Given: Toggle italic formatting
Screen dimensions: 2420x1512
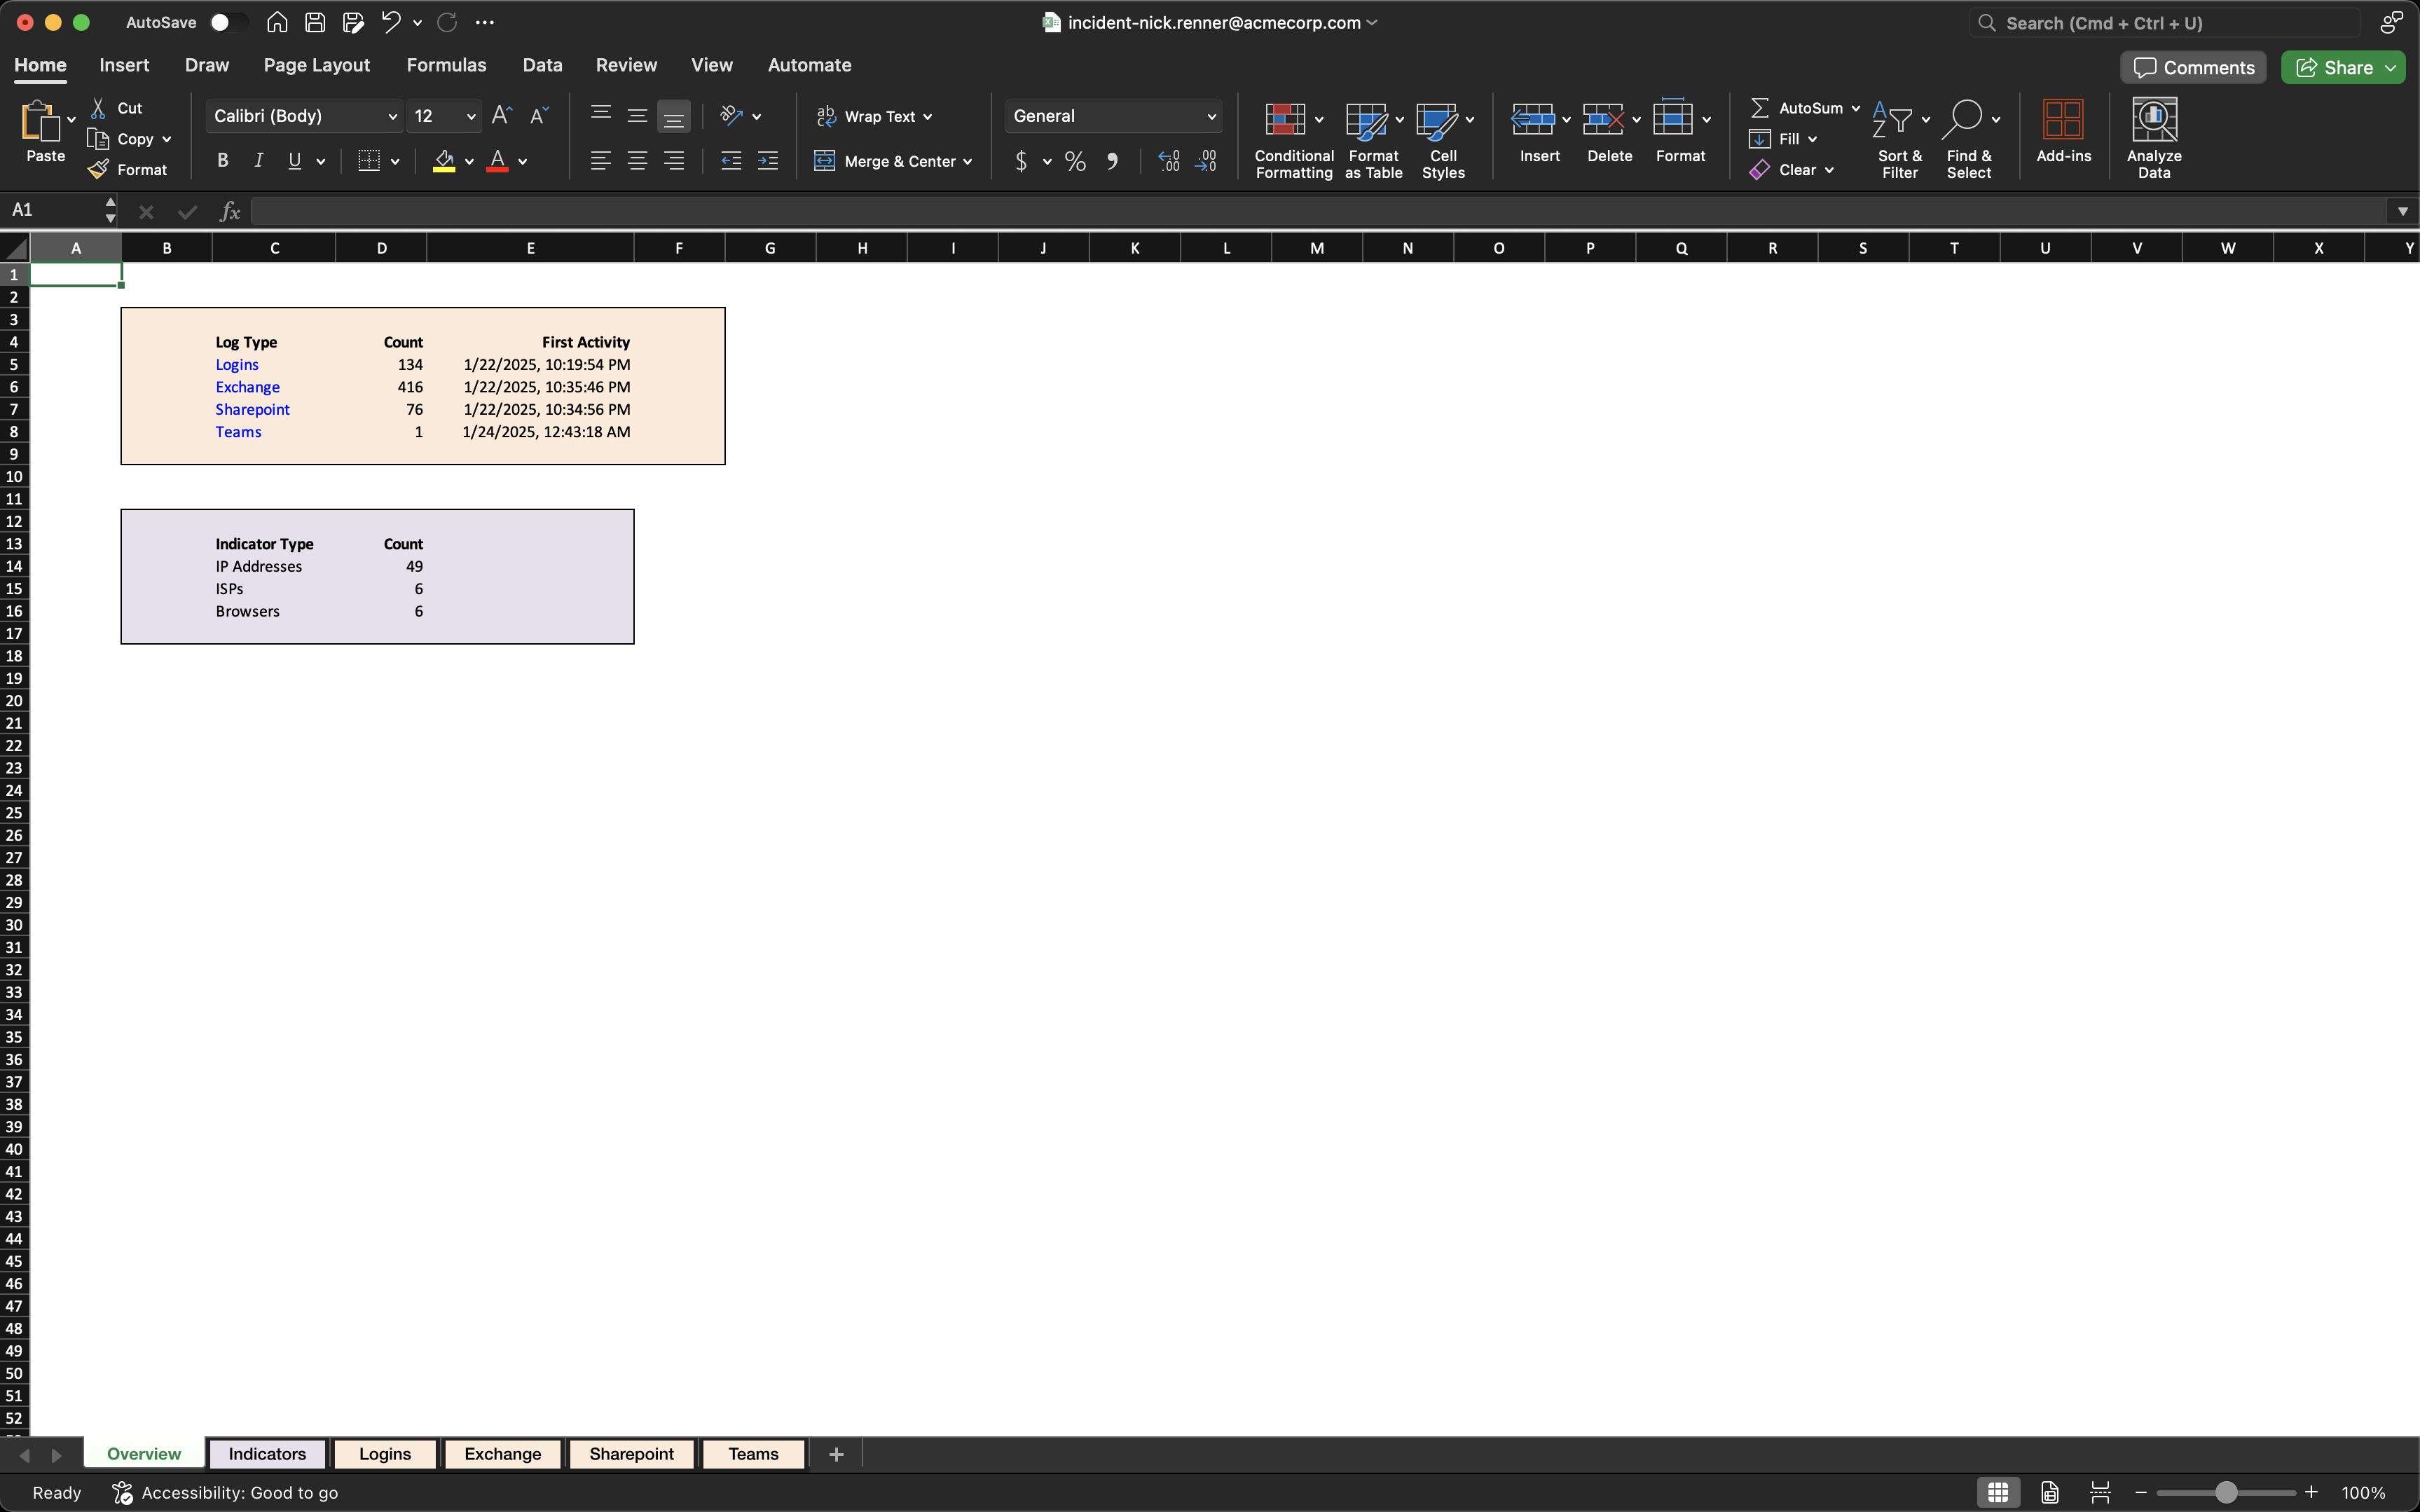Looking at the screenshot, I should 258,161.
